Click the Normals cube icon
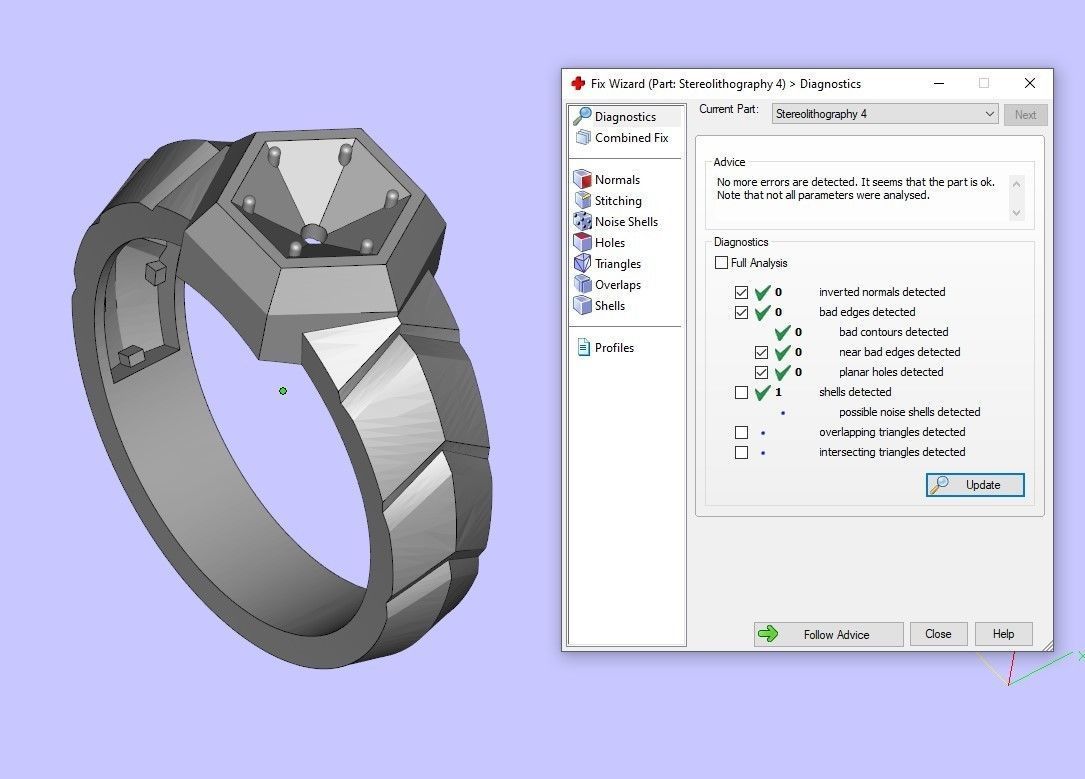 [x=583, y=179]
